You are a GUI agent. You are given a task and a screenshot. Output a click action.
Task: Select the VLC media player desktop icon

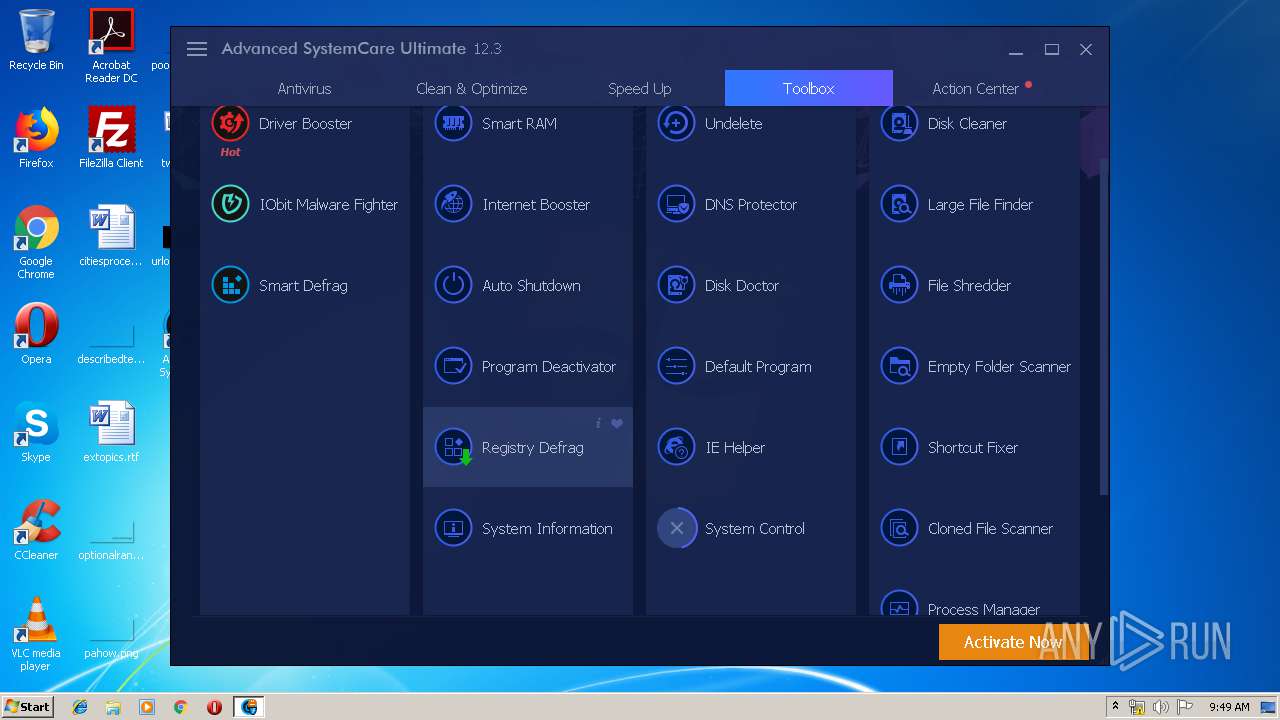pyautogui.click(x=36, y=634)
